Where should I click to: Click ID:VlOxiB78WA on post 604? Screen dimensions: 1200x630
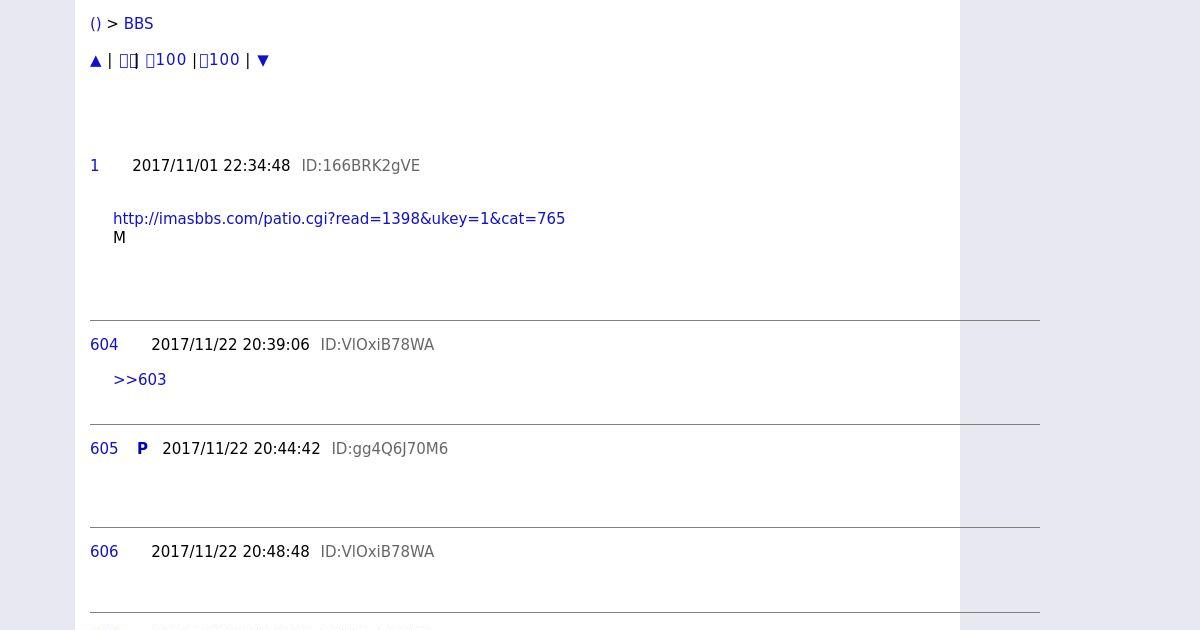(377, 345)
